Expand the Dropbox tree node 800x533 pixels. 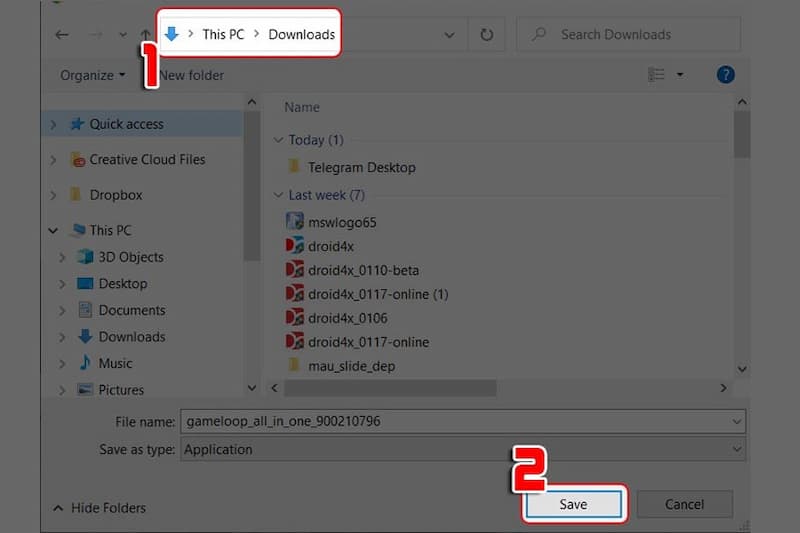[53, 196]
